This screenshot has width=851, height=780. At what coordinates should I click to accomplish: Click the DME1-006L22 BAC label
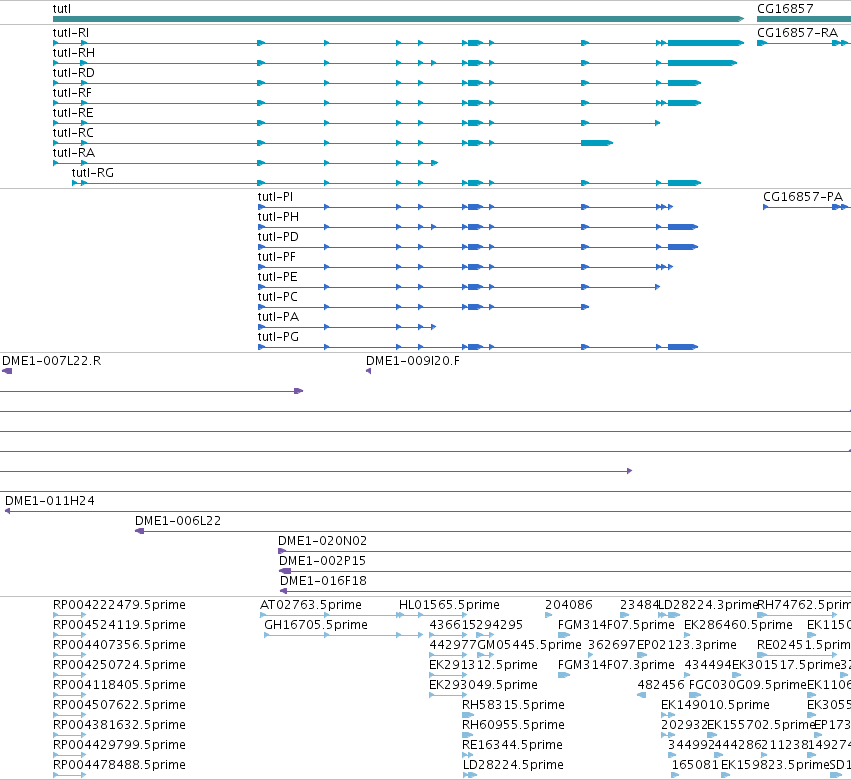(x=177, y=521)
